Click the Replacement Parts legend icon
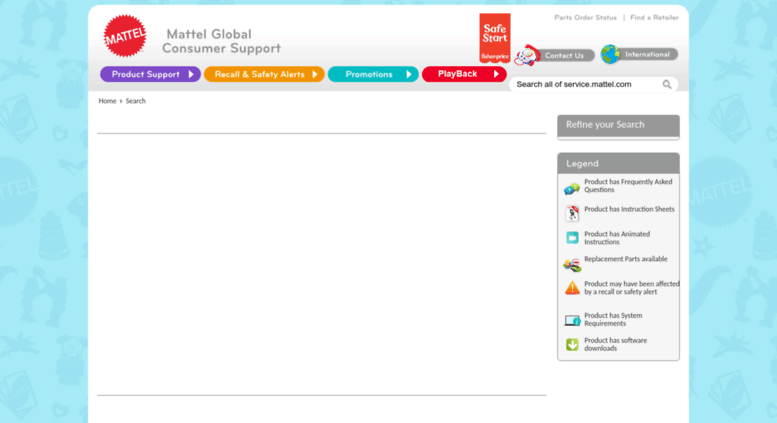 click(x=572, y=264)
